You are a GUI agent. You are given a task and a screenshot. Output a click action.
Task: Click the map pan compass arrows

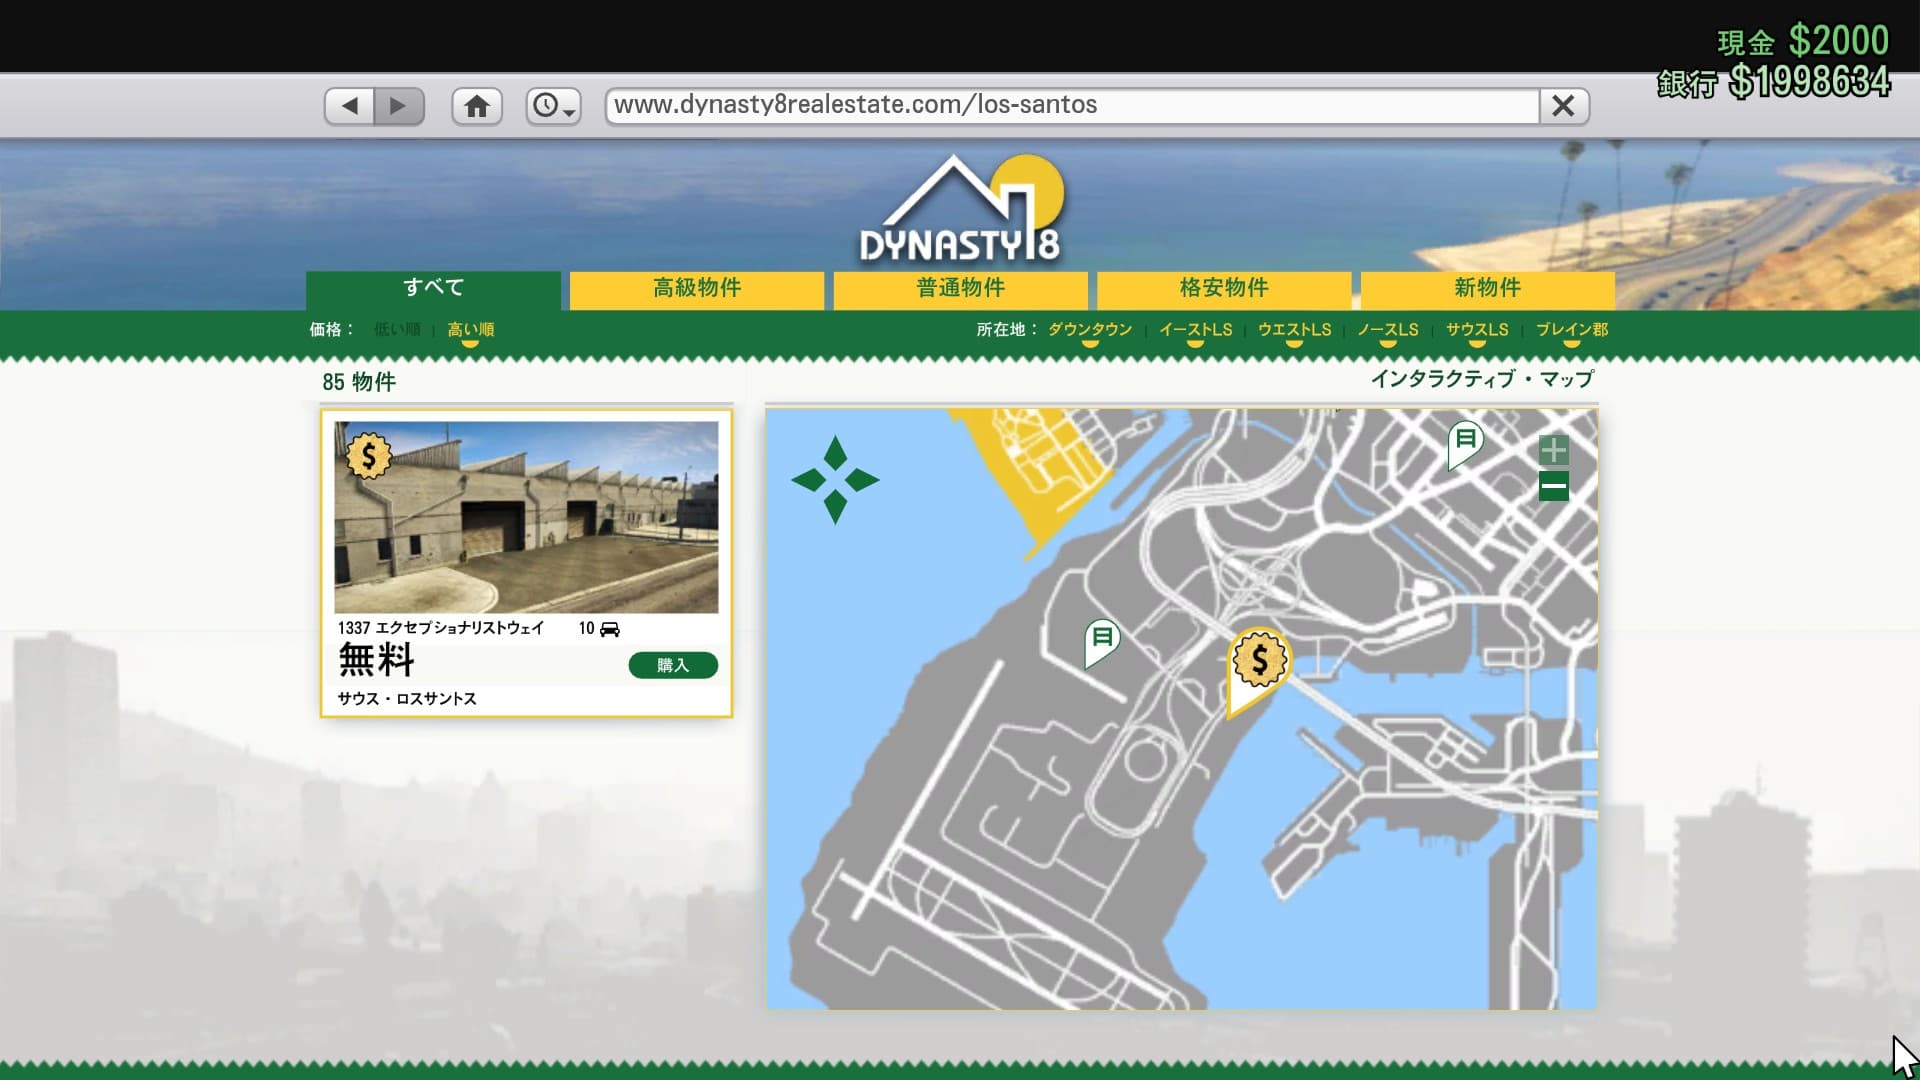point(835,480)
